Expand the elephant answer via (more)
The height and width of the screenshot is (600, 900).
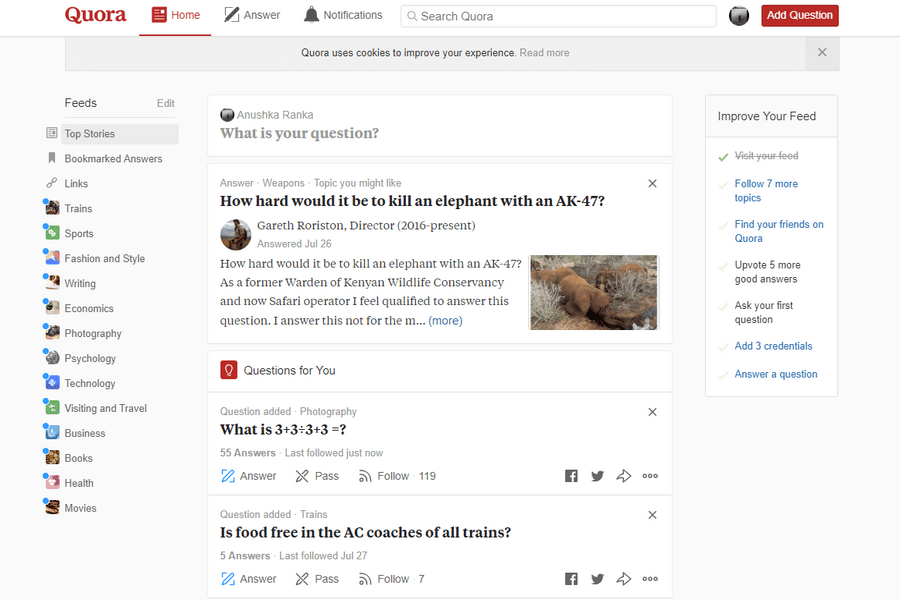coord(445,320)
